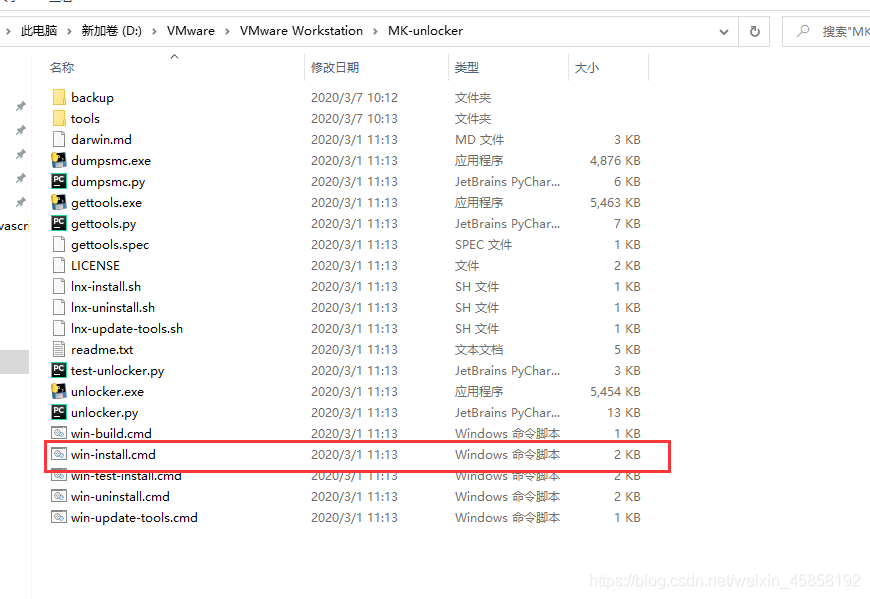Select the win-uninstall.cmd script icon

point(59,496)
